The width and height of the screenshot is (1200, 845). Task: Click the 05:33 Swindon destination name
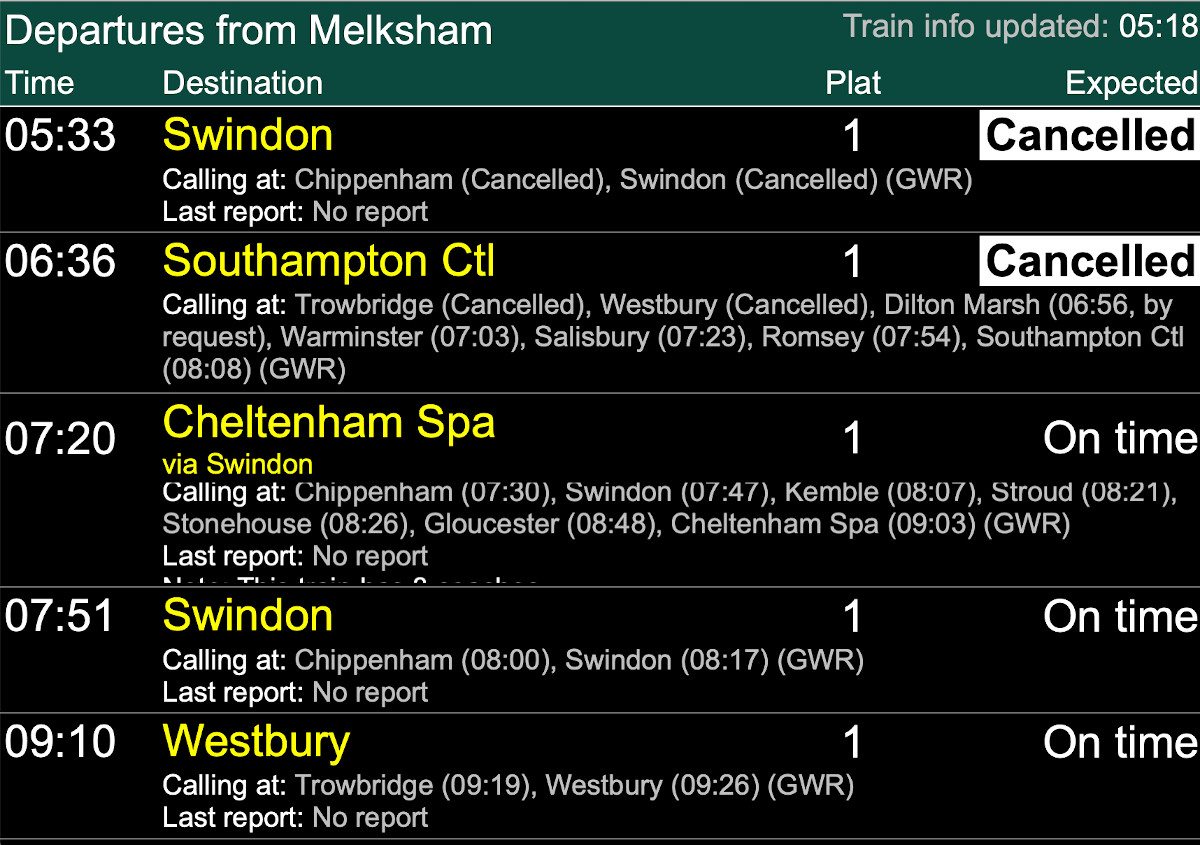point(248,135)
